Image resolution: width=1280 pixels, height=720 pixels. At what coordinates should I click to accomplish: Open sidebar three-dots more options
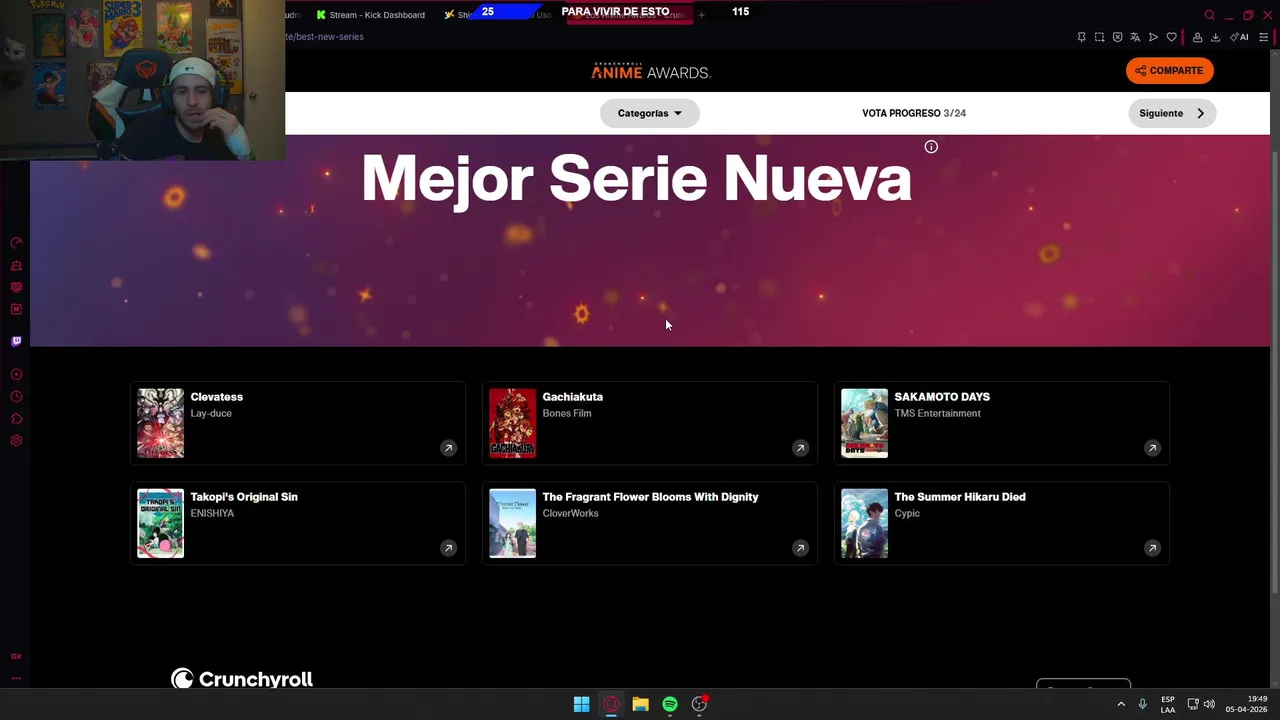pyautogui.click(x=16, y=678)
